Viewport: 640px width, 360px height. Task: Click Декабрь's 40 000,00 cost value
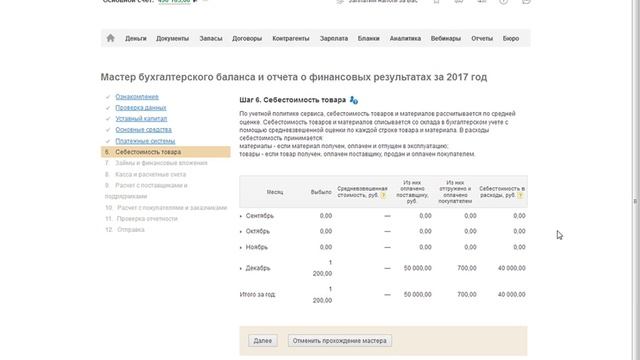511,268
